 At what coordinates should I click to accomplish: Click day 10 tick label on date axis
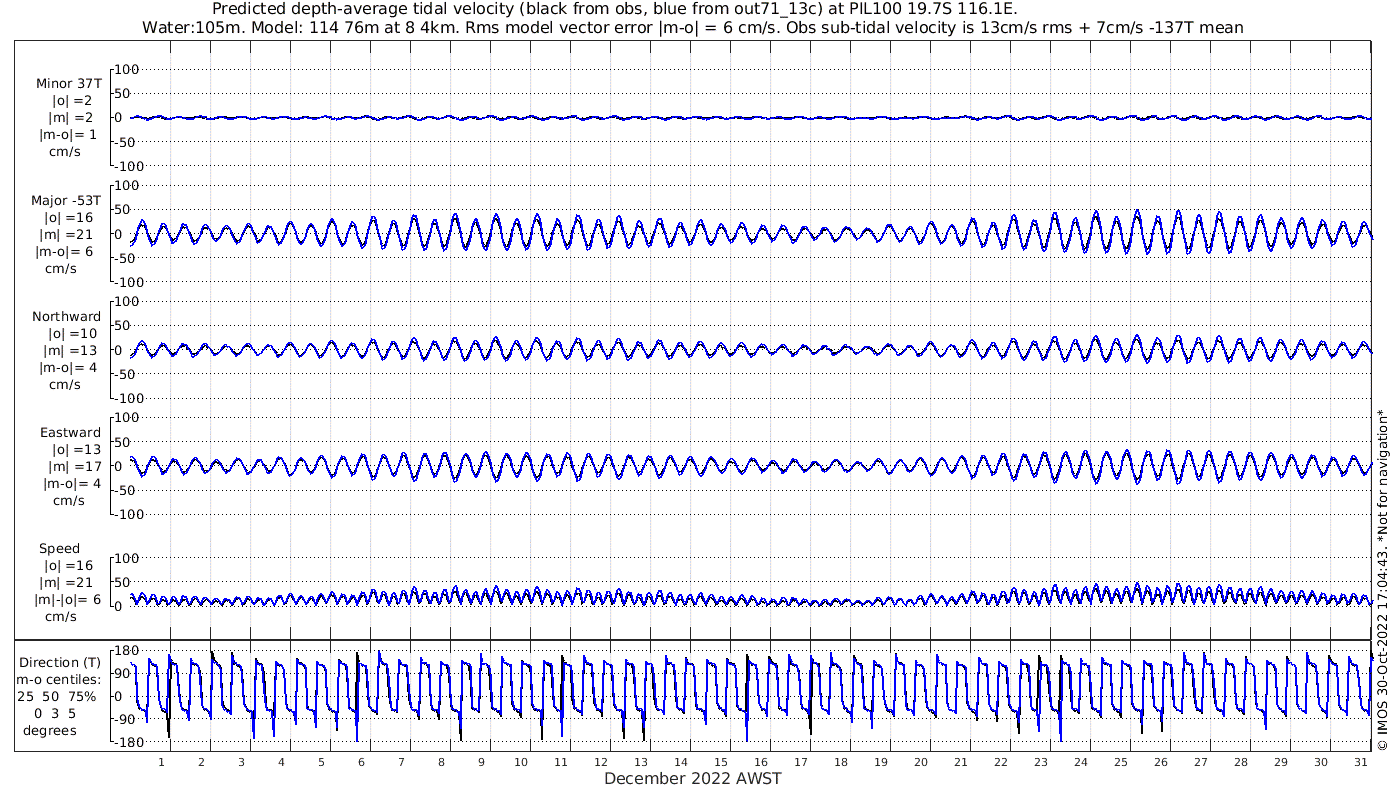click(521, 762)
